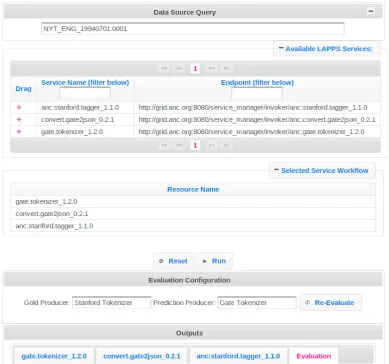Go to last page in bottom paginator

point(227,145)
